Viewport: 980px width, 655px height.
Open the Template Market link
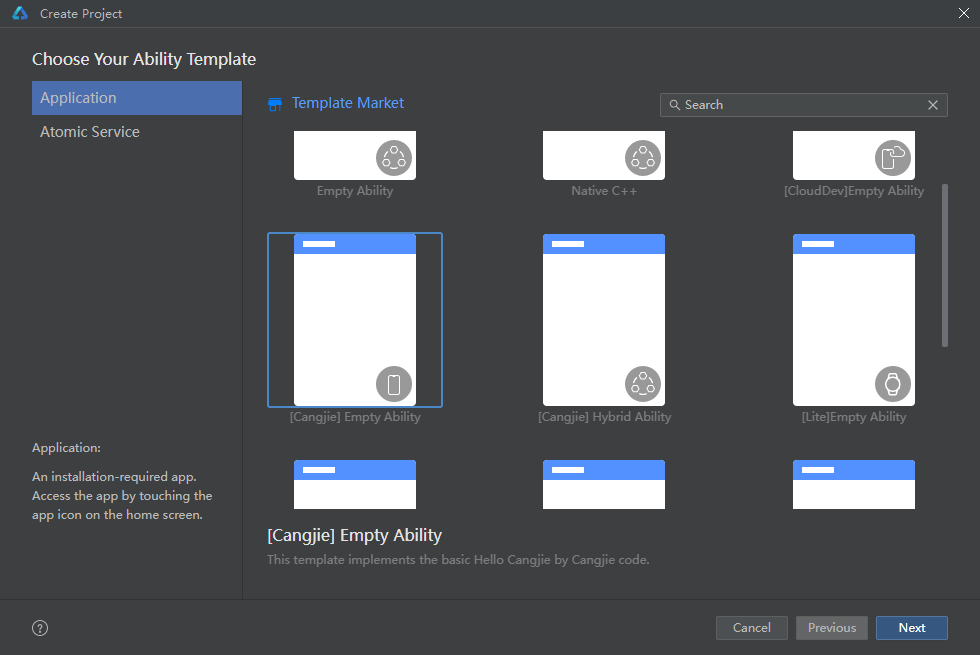tap(348, 103)
